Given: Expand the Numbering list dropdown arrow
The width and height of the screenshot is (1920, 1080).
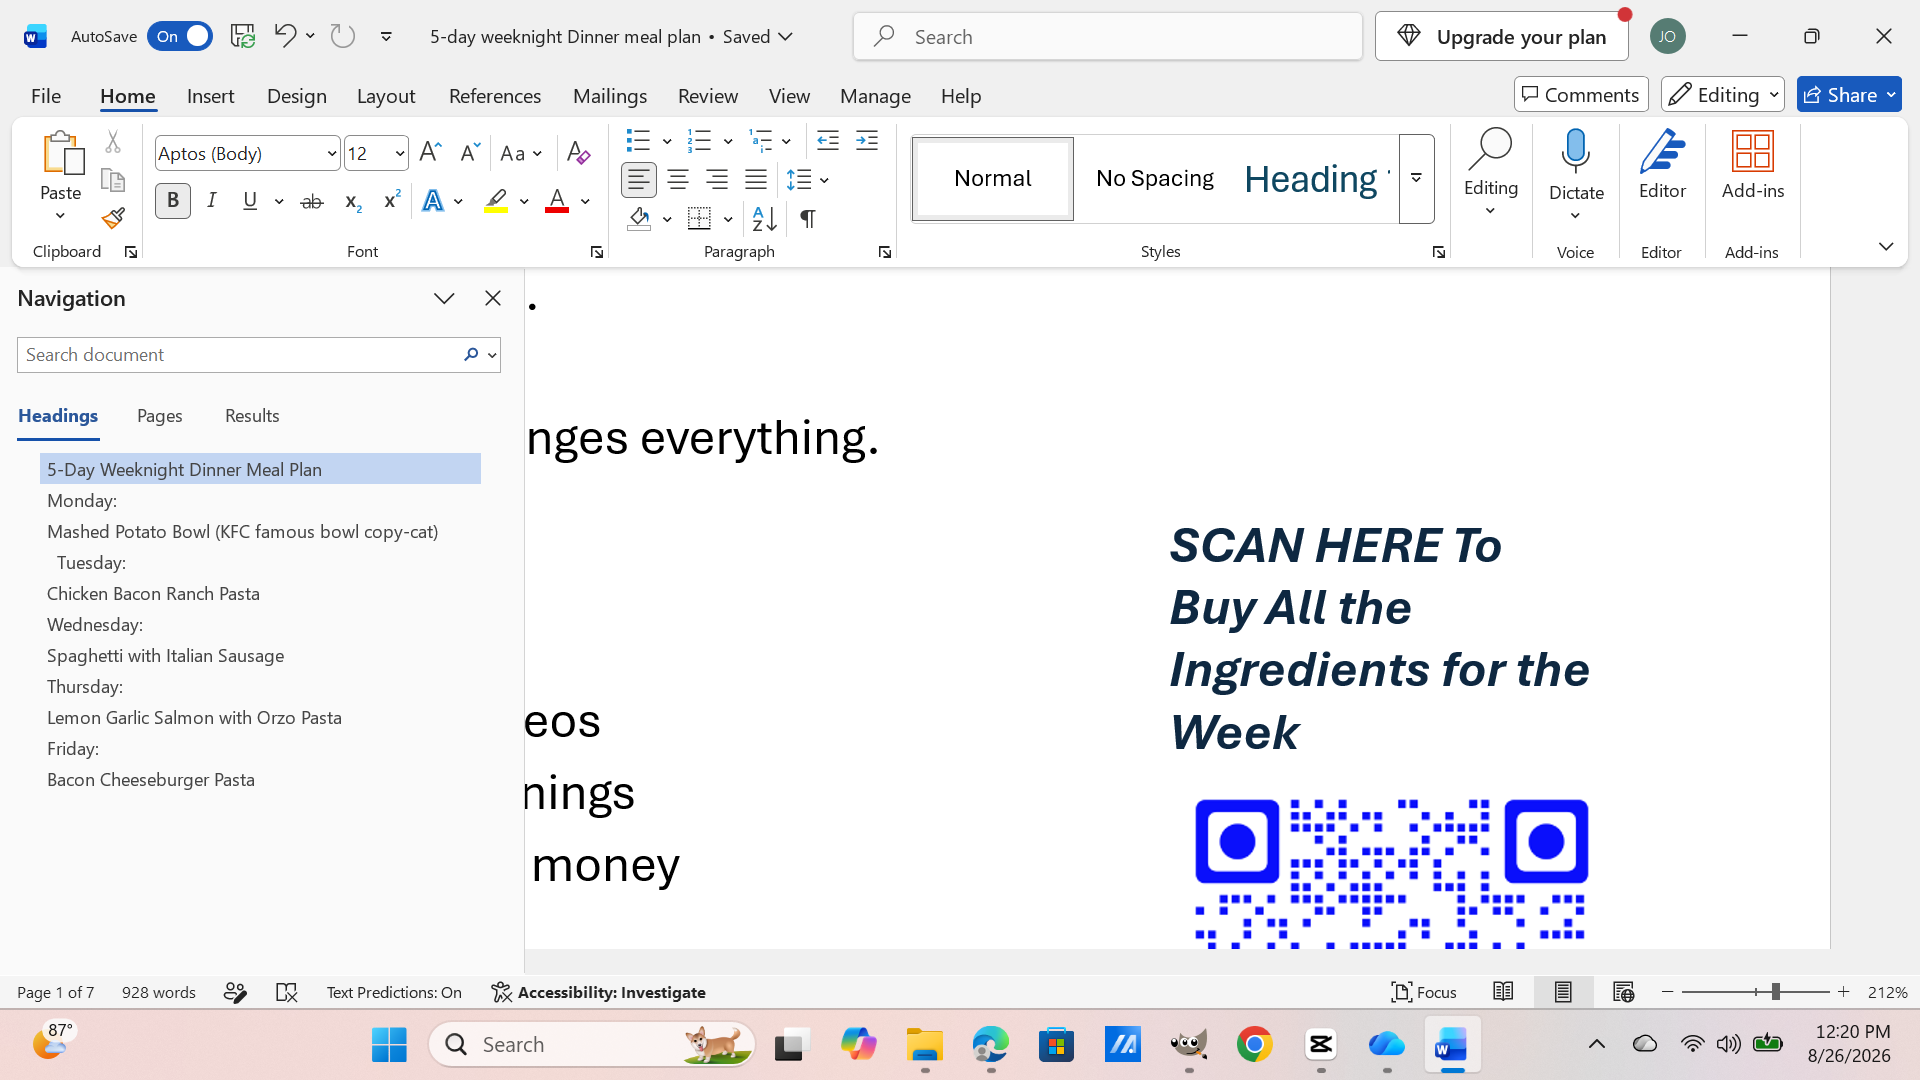Looking at the screenshot, I should 727,141.
